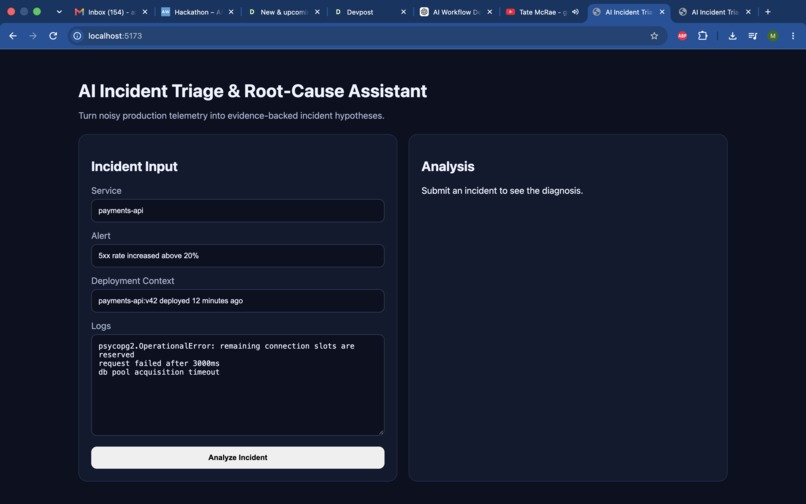Click the red macOS close window button
Image resolution: width=806 pixels, height=504 pixels.
[x=11, y=11]
